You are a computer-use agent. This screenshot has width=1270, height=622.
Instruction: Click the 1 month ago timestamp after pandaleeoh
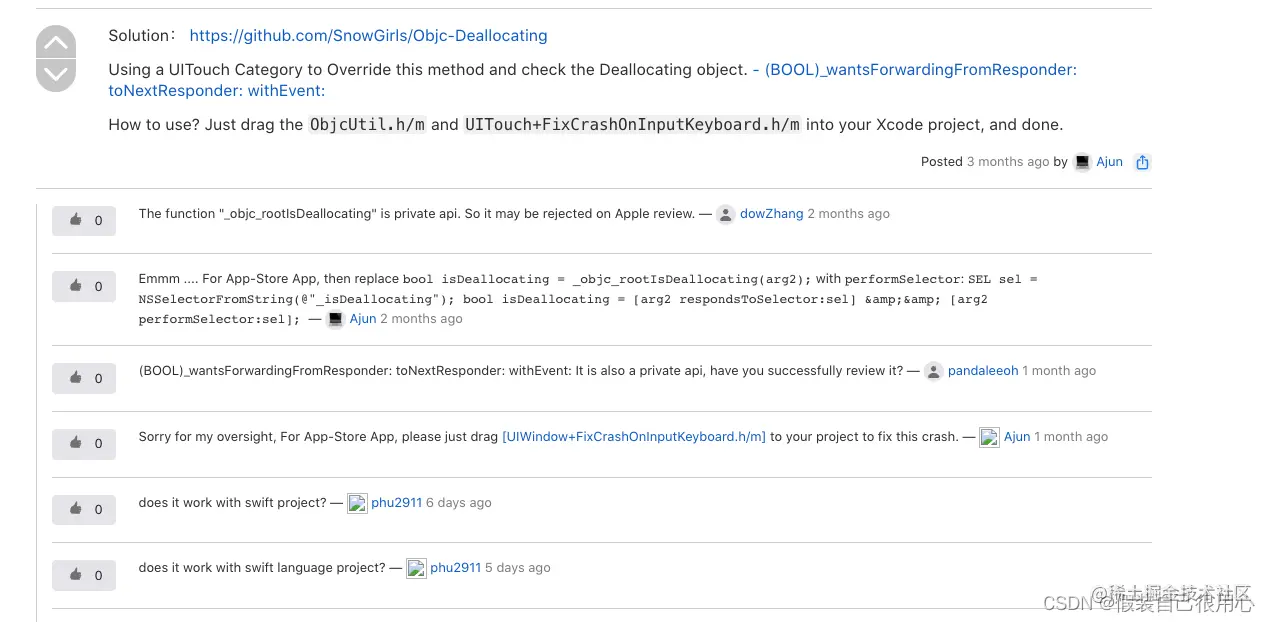click(x=1059, y=371)
